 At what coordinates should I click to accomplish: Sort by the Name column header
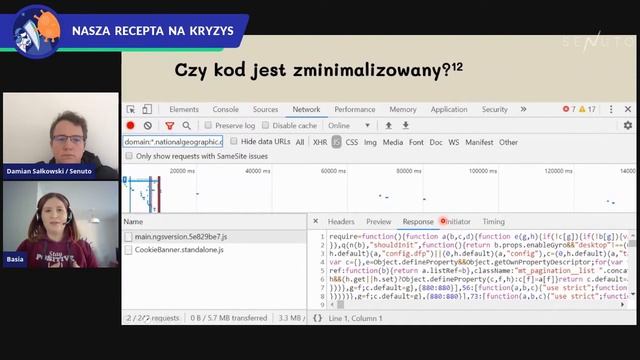(x=214, y=222)
